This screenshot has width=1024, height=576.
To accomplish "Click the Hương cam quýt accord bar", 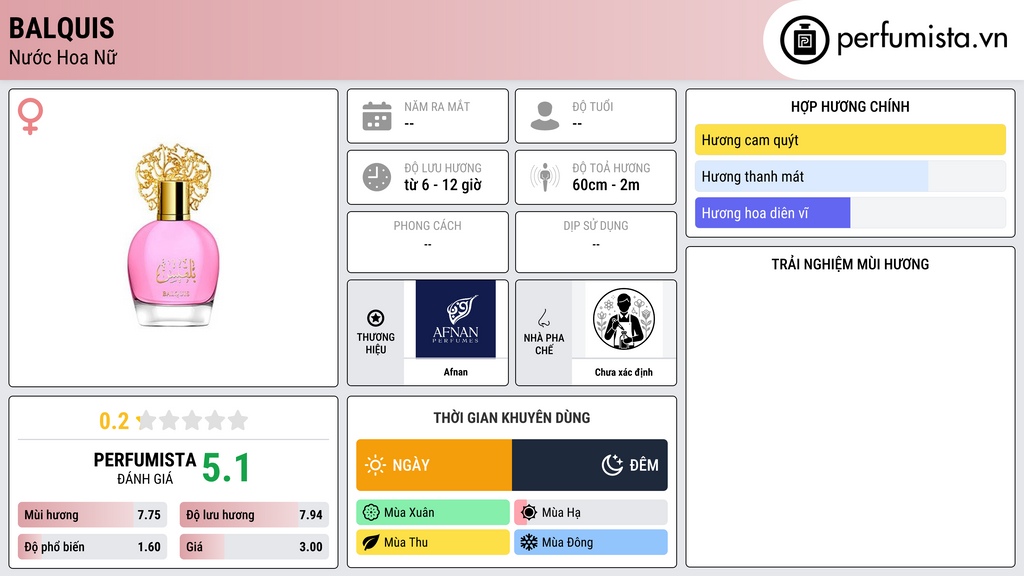I will click(850, 140).
